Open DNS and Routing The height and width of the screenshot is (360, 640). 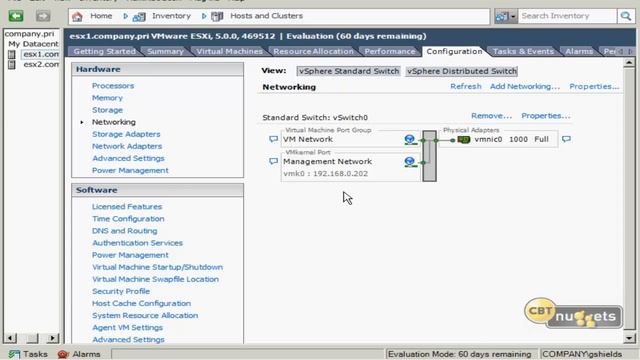(124, 231)
